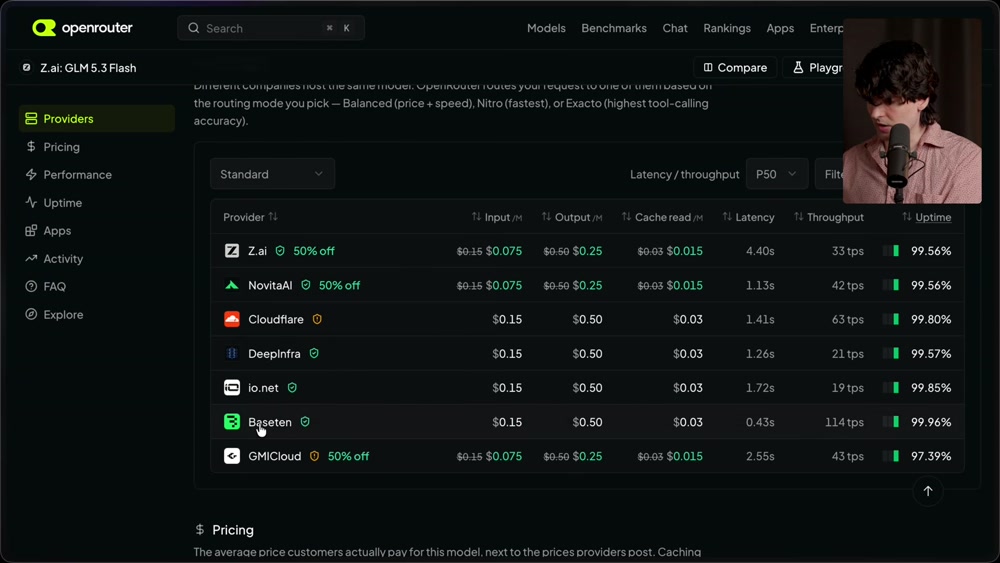Click the green shield badge next to DeepInfra
Screen dimensions: 1000x563
click(314, 353)
